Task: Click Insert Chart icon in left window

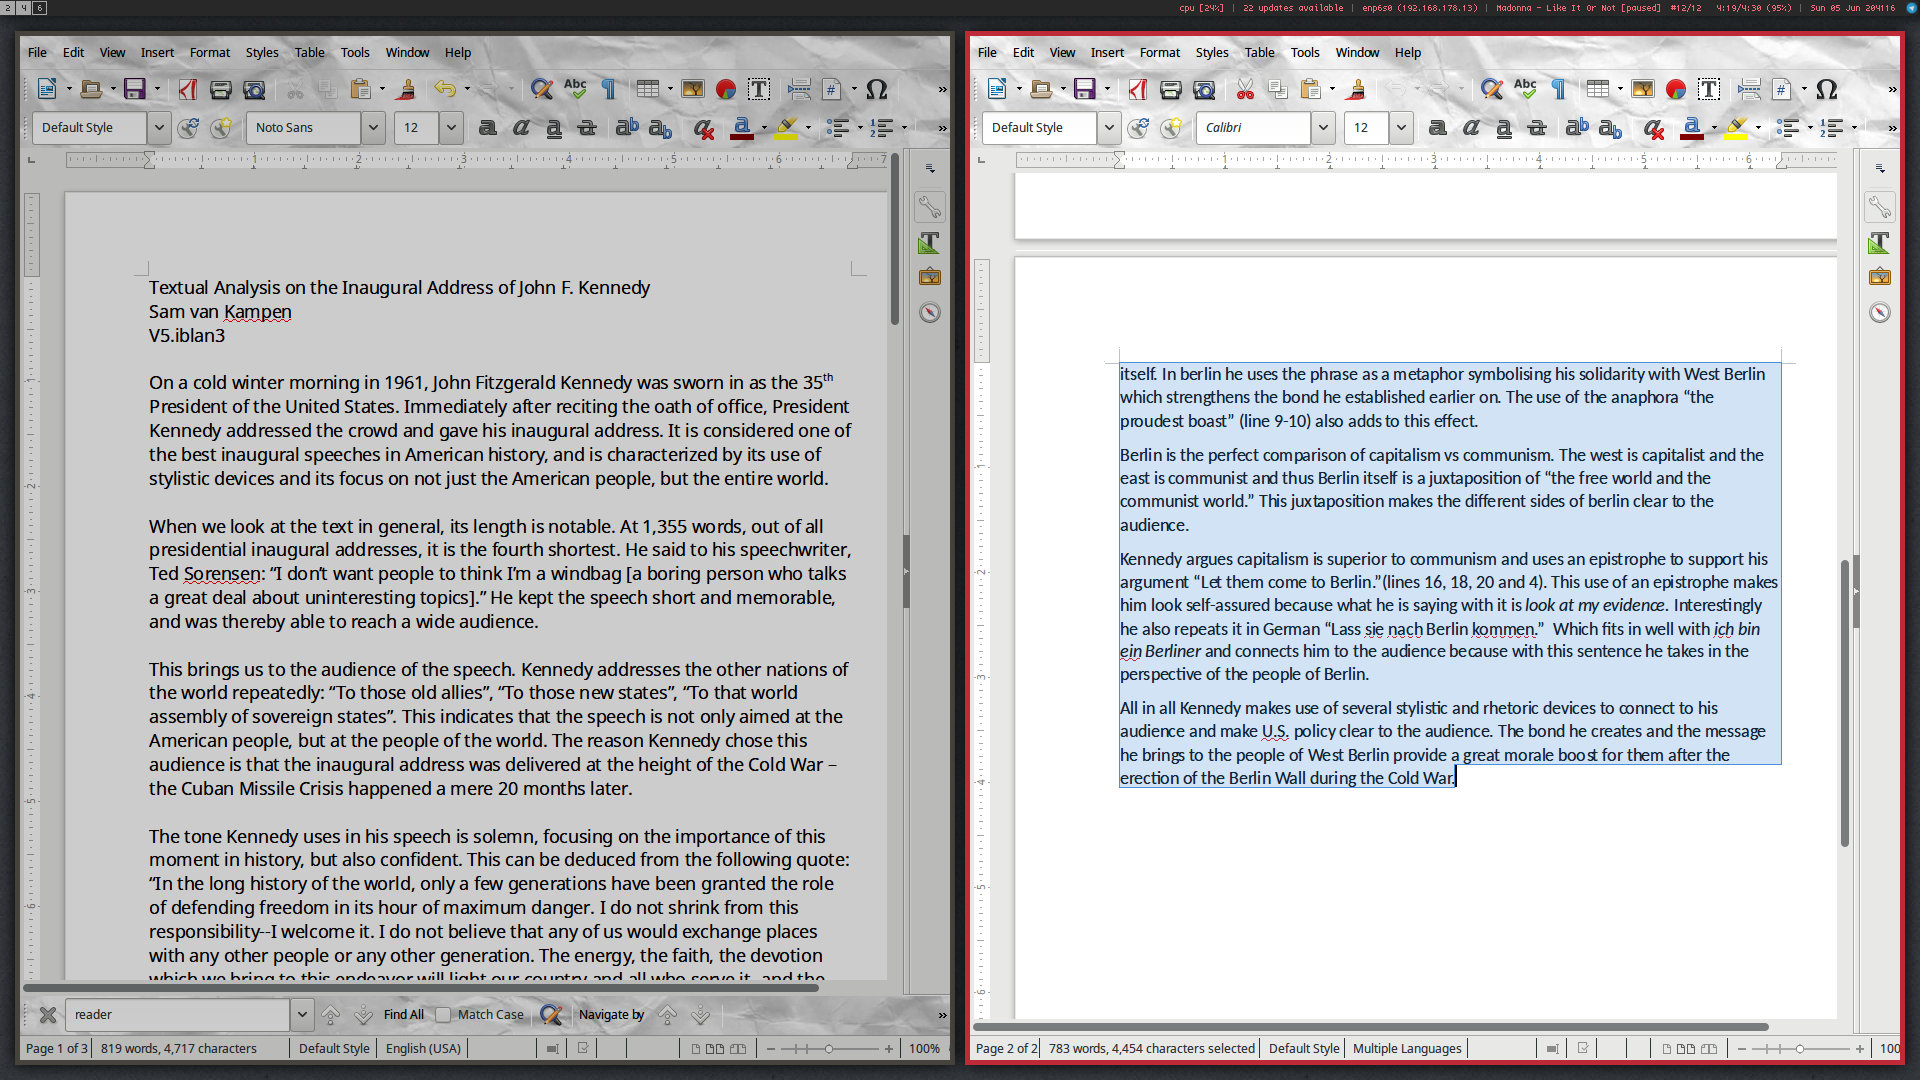Action: coord(726,90)
